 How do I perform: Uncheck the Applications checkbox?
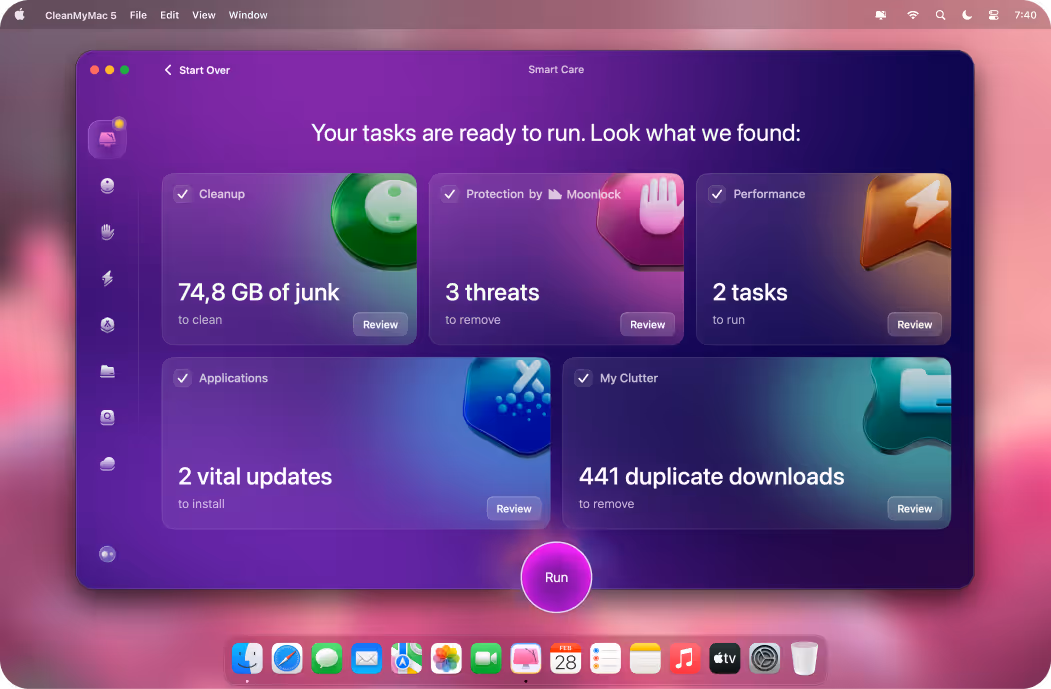182,378
